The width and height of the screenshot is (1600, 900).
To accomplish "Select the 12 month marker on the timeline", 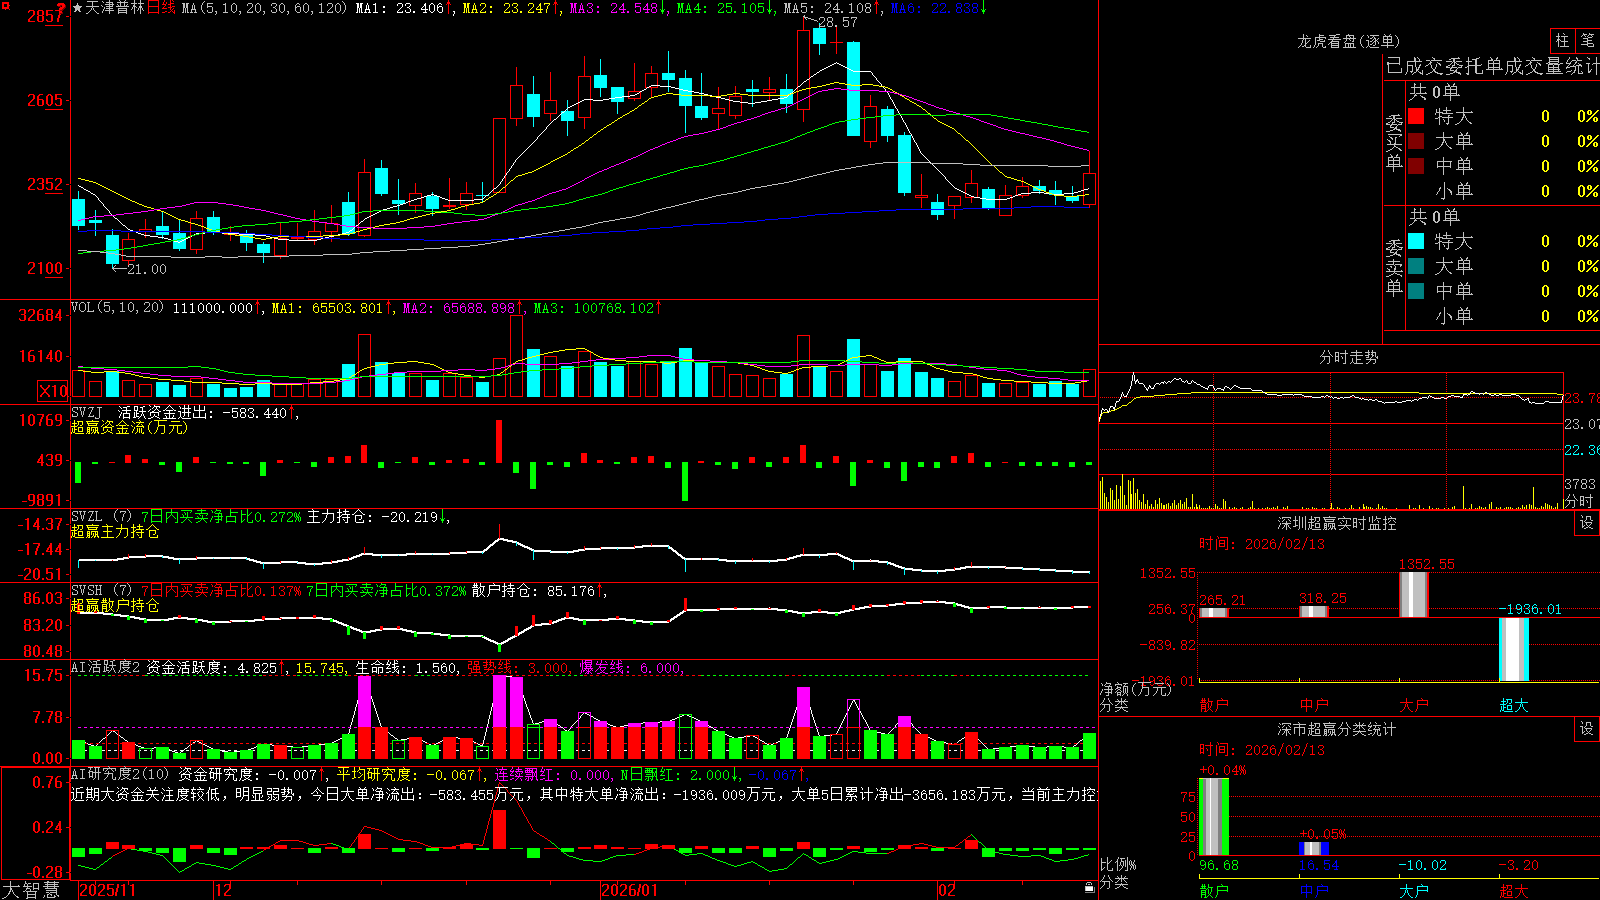I will point(224,890).
